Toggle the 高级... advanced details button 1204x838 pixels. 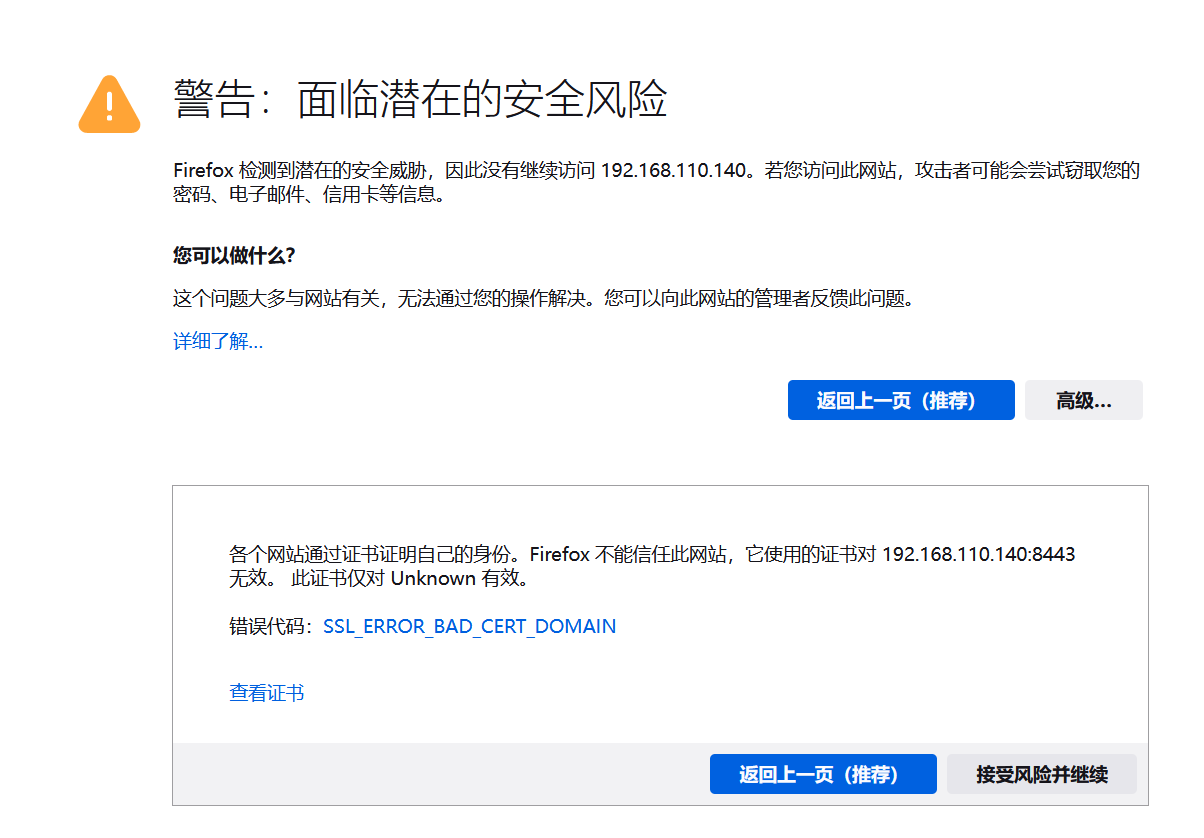(1083, 400)
